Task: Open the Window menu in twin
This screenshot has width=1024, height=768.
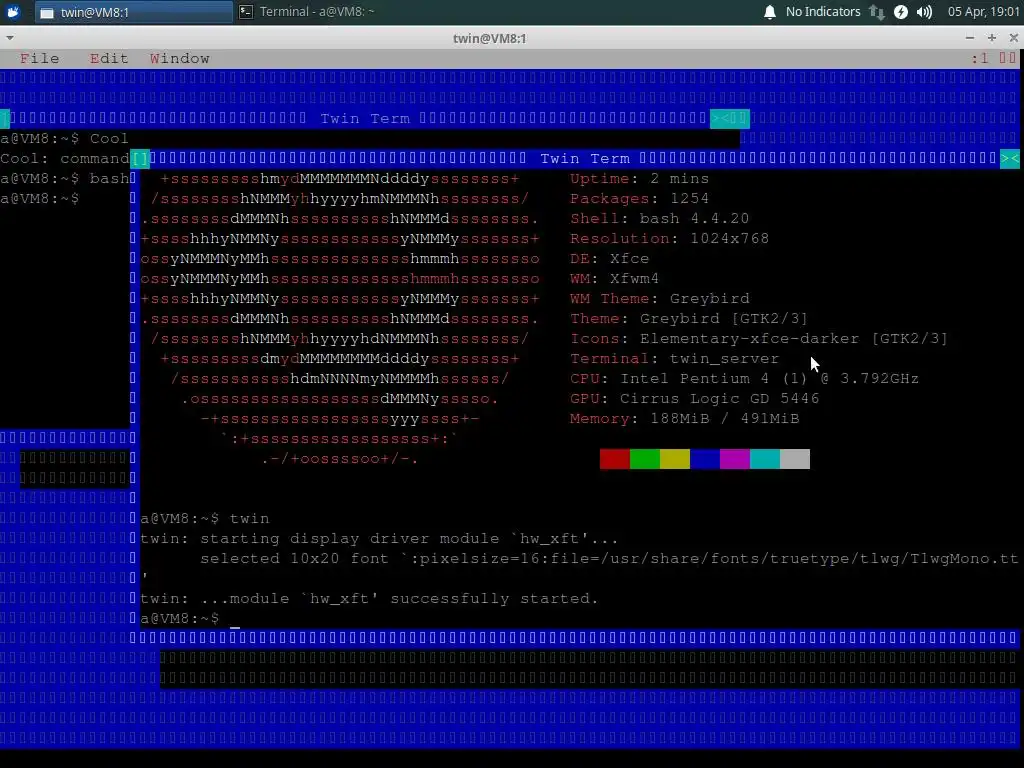Action: click(180, 59)
